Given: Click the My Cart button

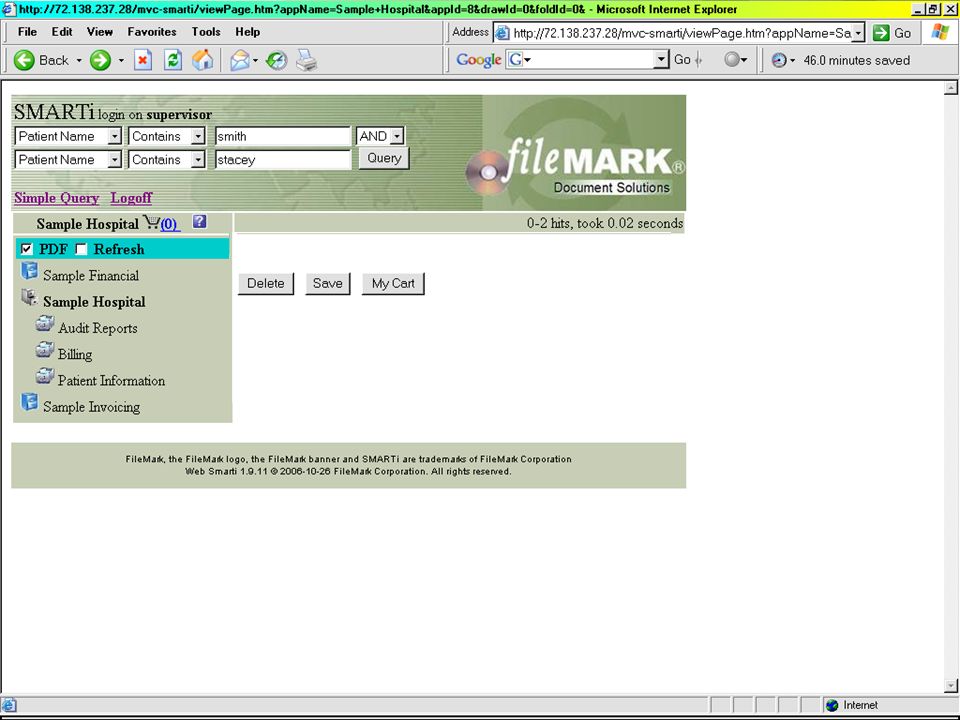Looking at the screenshot, I should click(x=393, y=283).
